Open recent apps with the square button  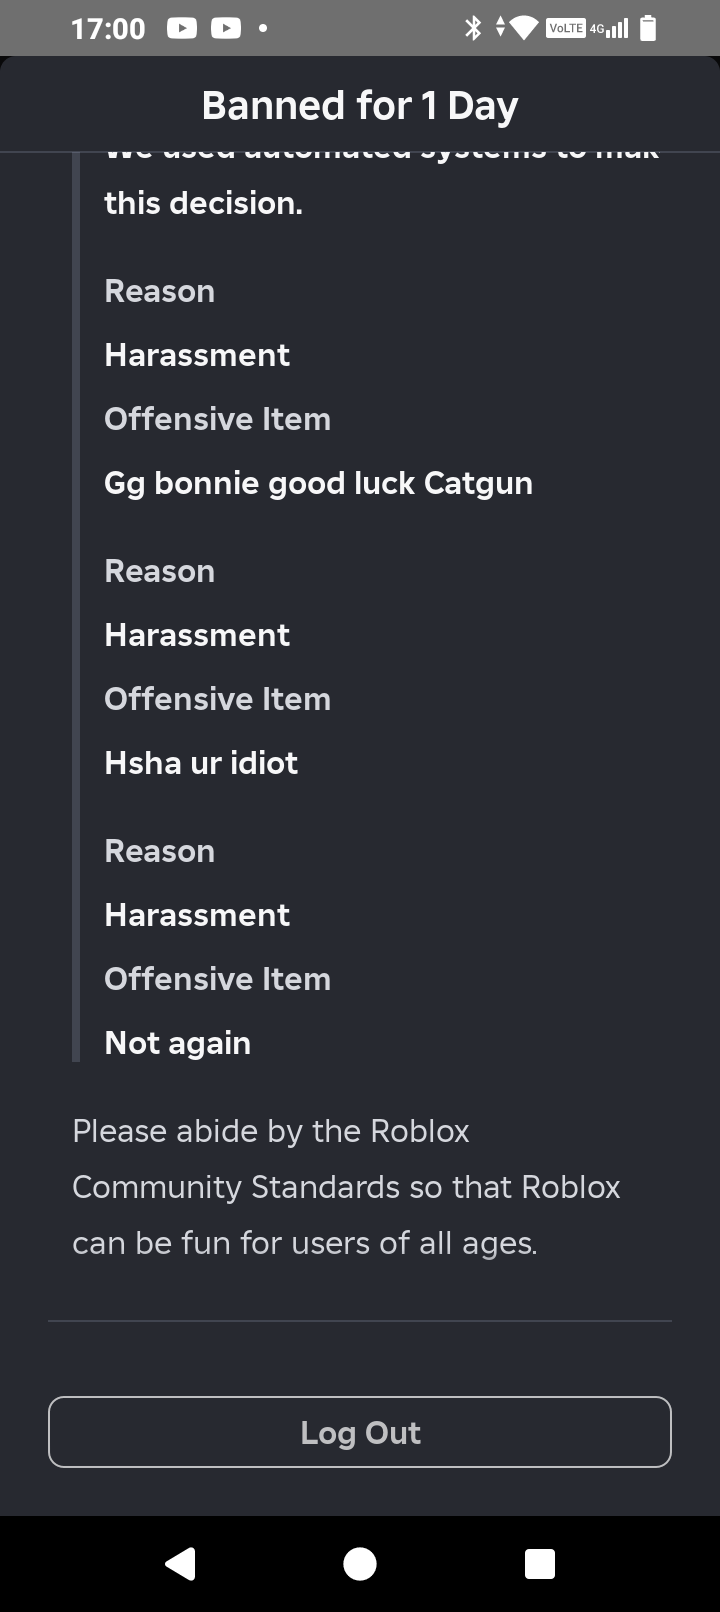coord(540,1564)
